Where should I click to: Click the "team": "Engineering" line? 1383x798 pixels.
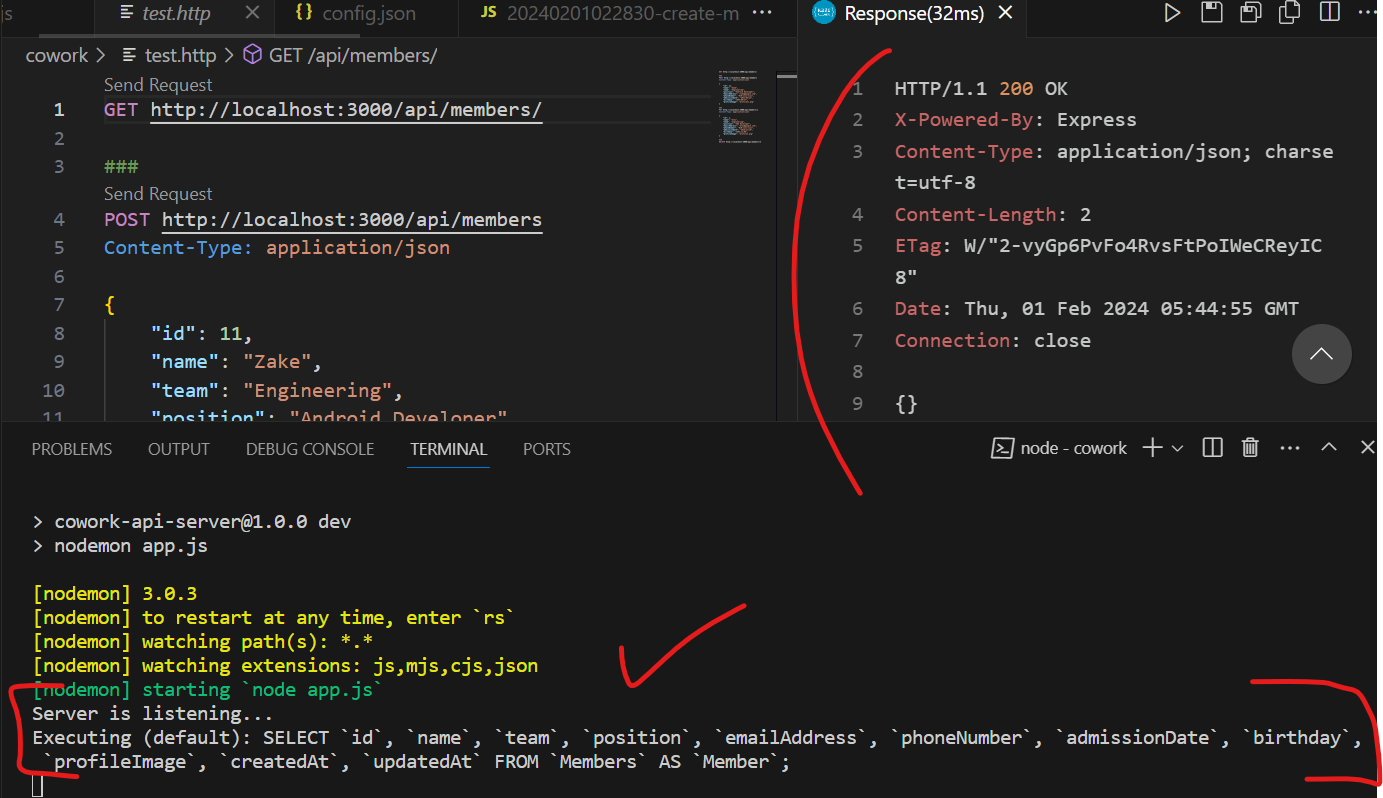pos(277,390)
